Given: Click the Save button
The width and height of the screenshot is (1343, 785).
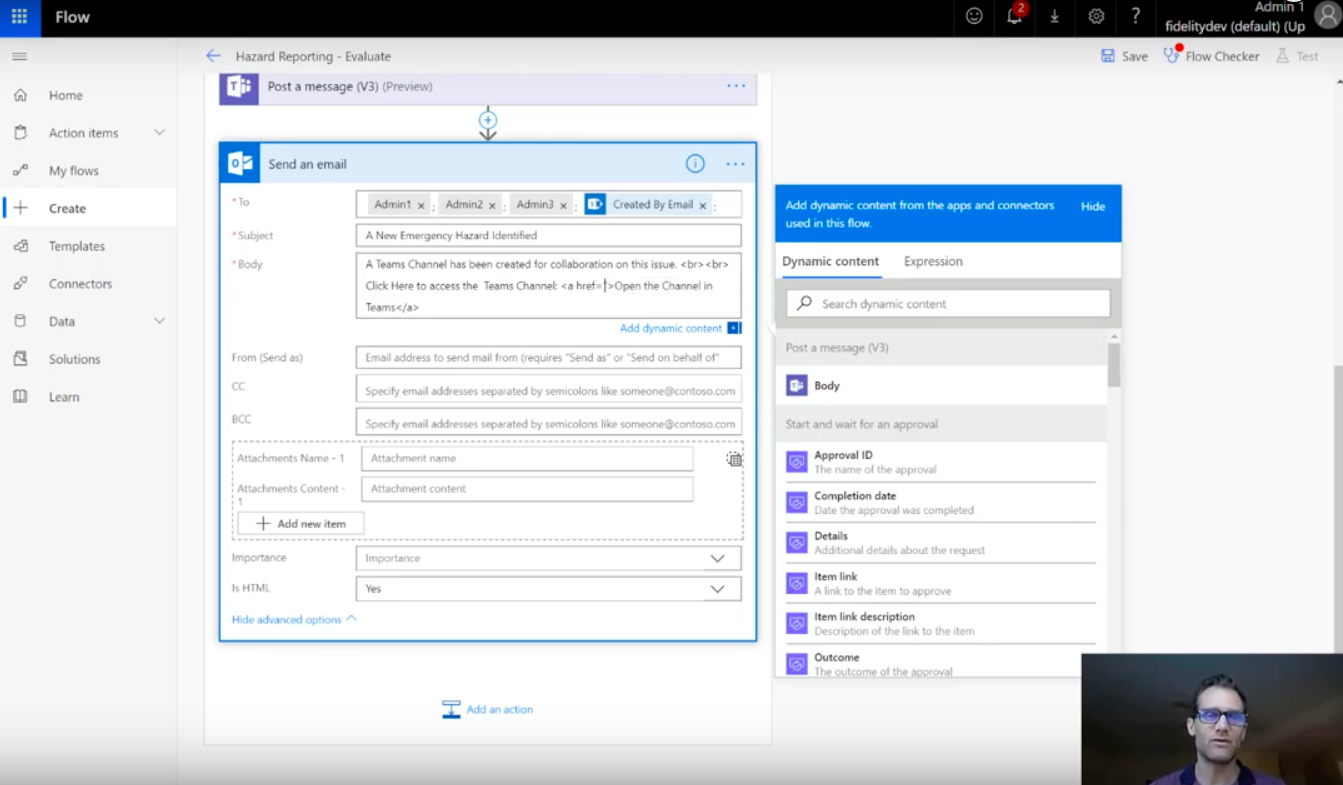Looking at the screenshot, I should click(x=1124, y=56).
